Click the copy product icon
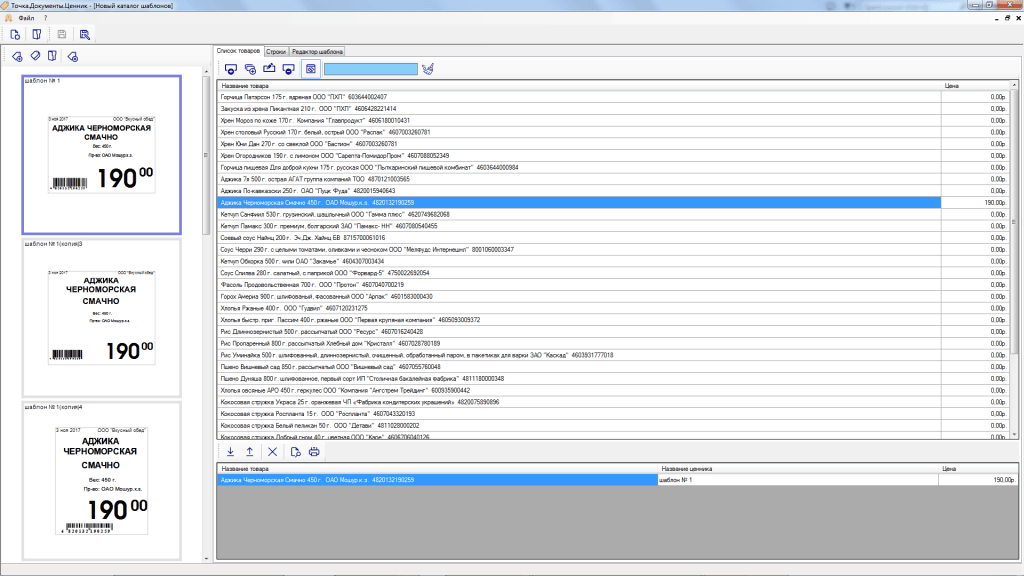The width and height of the screenshot is (1024, 576). pos(250,69)
